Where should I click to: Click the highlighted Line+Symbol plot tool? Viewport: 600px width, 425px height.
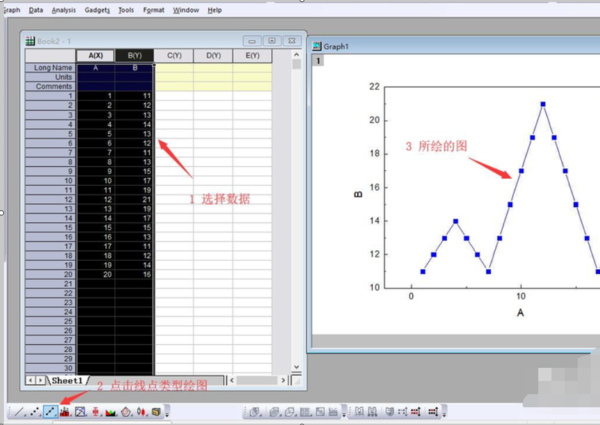click(50, 412)
